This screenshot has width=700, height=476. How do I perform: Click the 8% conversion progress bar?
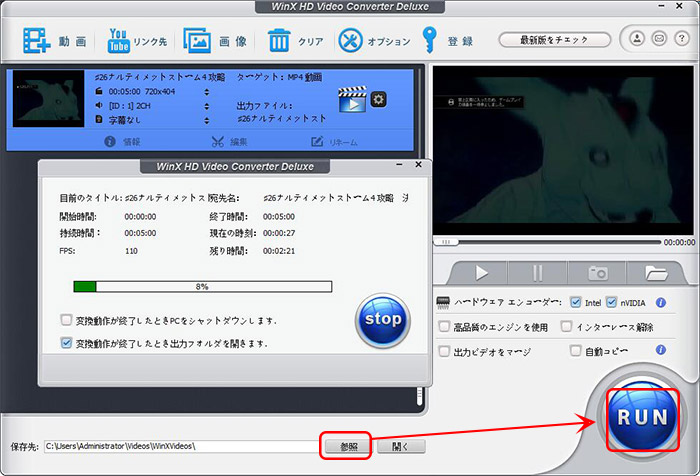203,286
